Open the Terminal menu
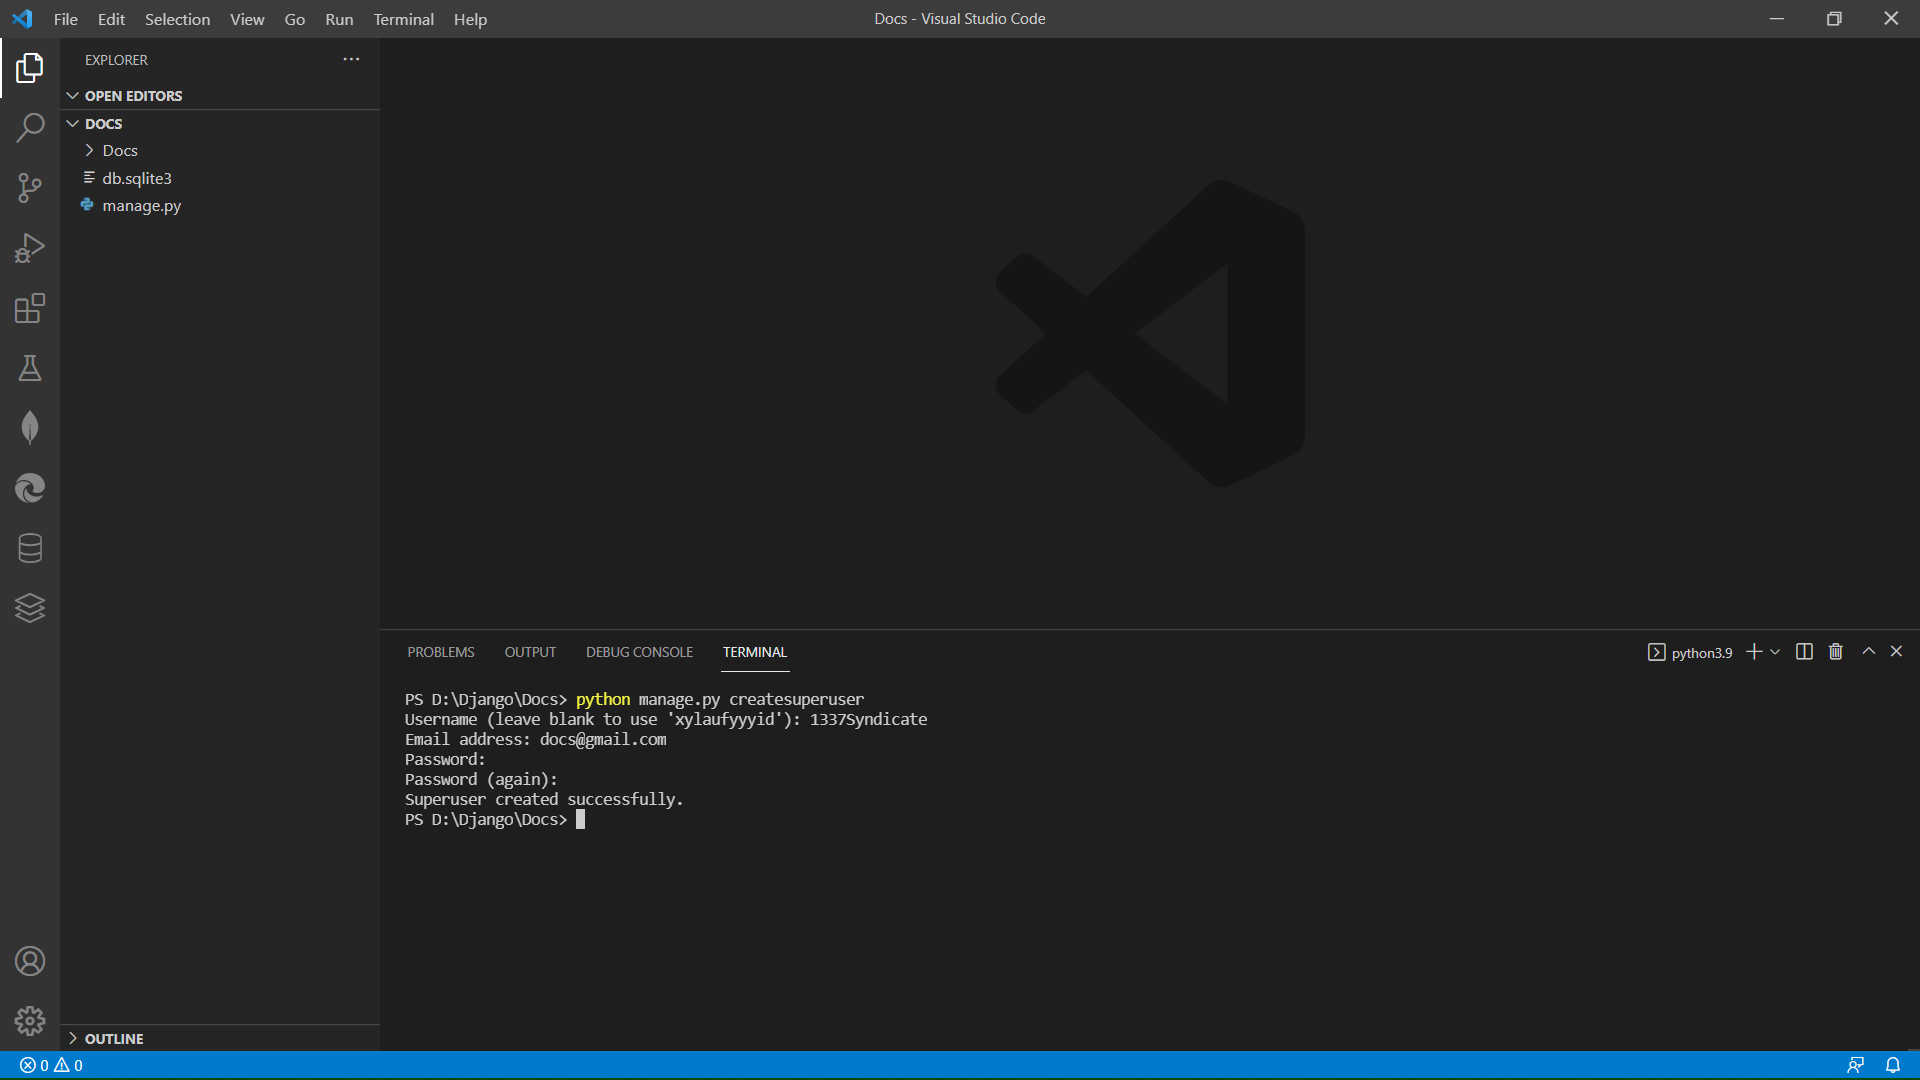1920x1080 pixels. coord(403,19)
